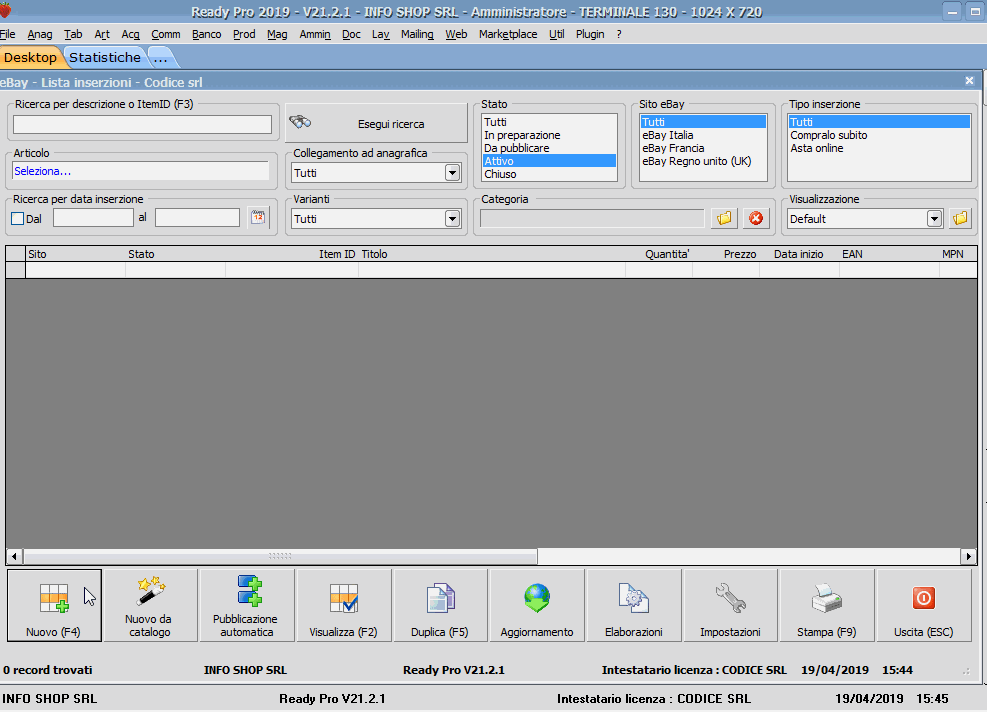Open the Elaborazioni tool
987x712 pixels.
coord(633,605)
